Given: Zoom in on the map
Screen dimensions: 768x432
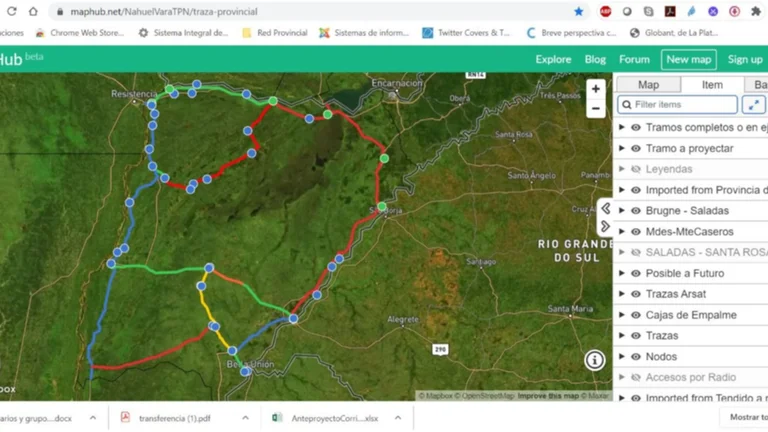Looking at the screenshot, I should click(596, 89).
